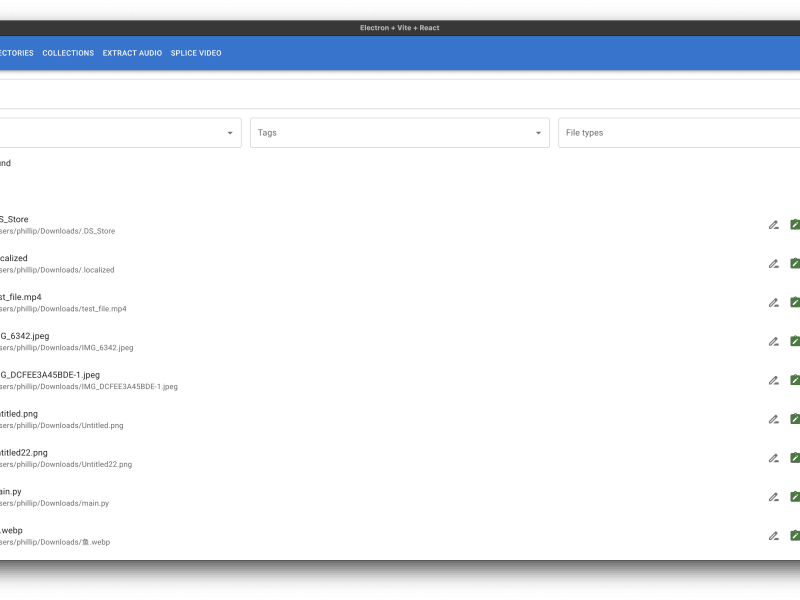
Task: Edit test_file.mp4 with the pencil icon
Action: (x=773, y=303)
